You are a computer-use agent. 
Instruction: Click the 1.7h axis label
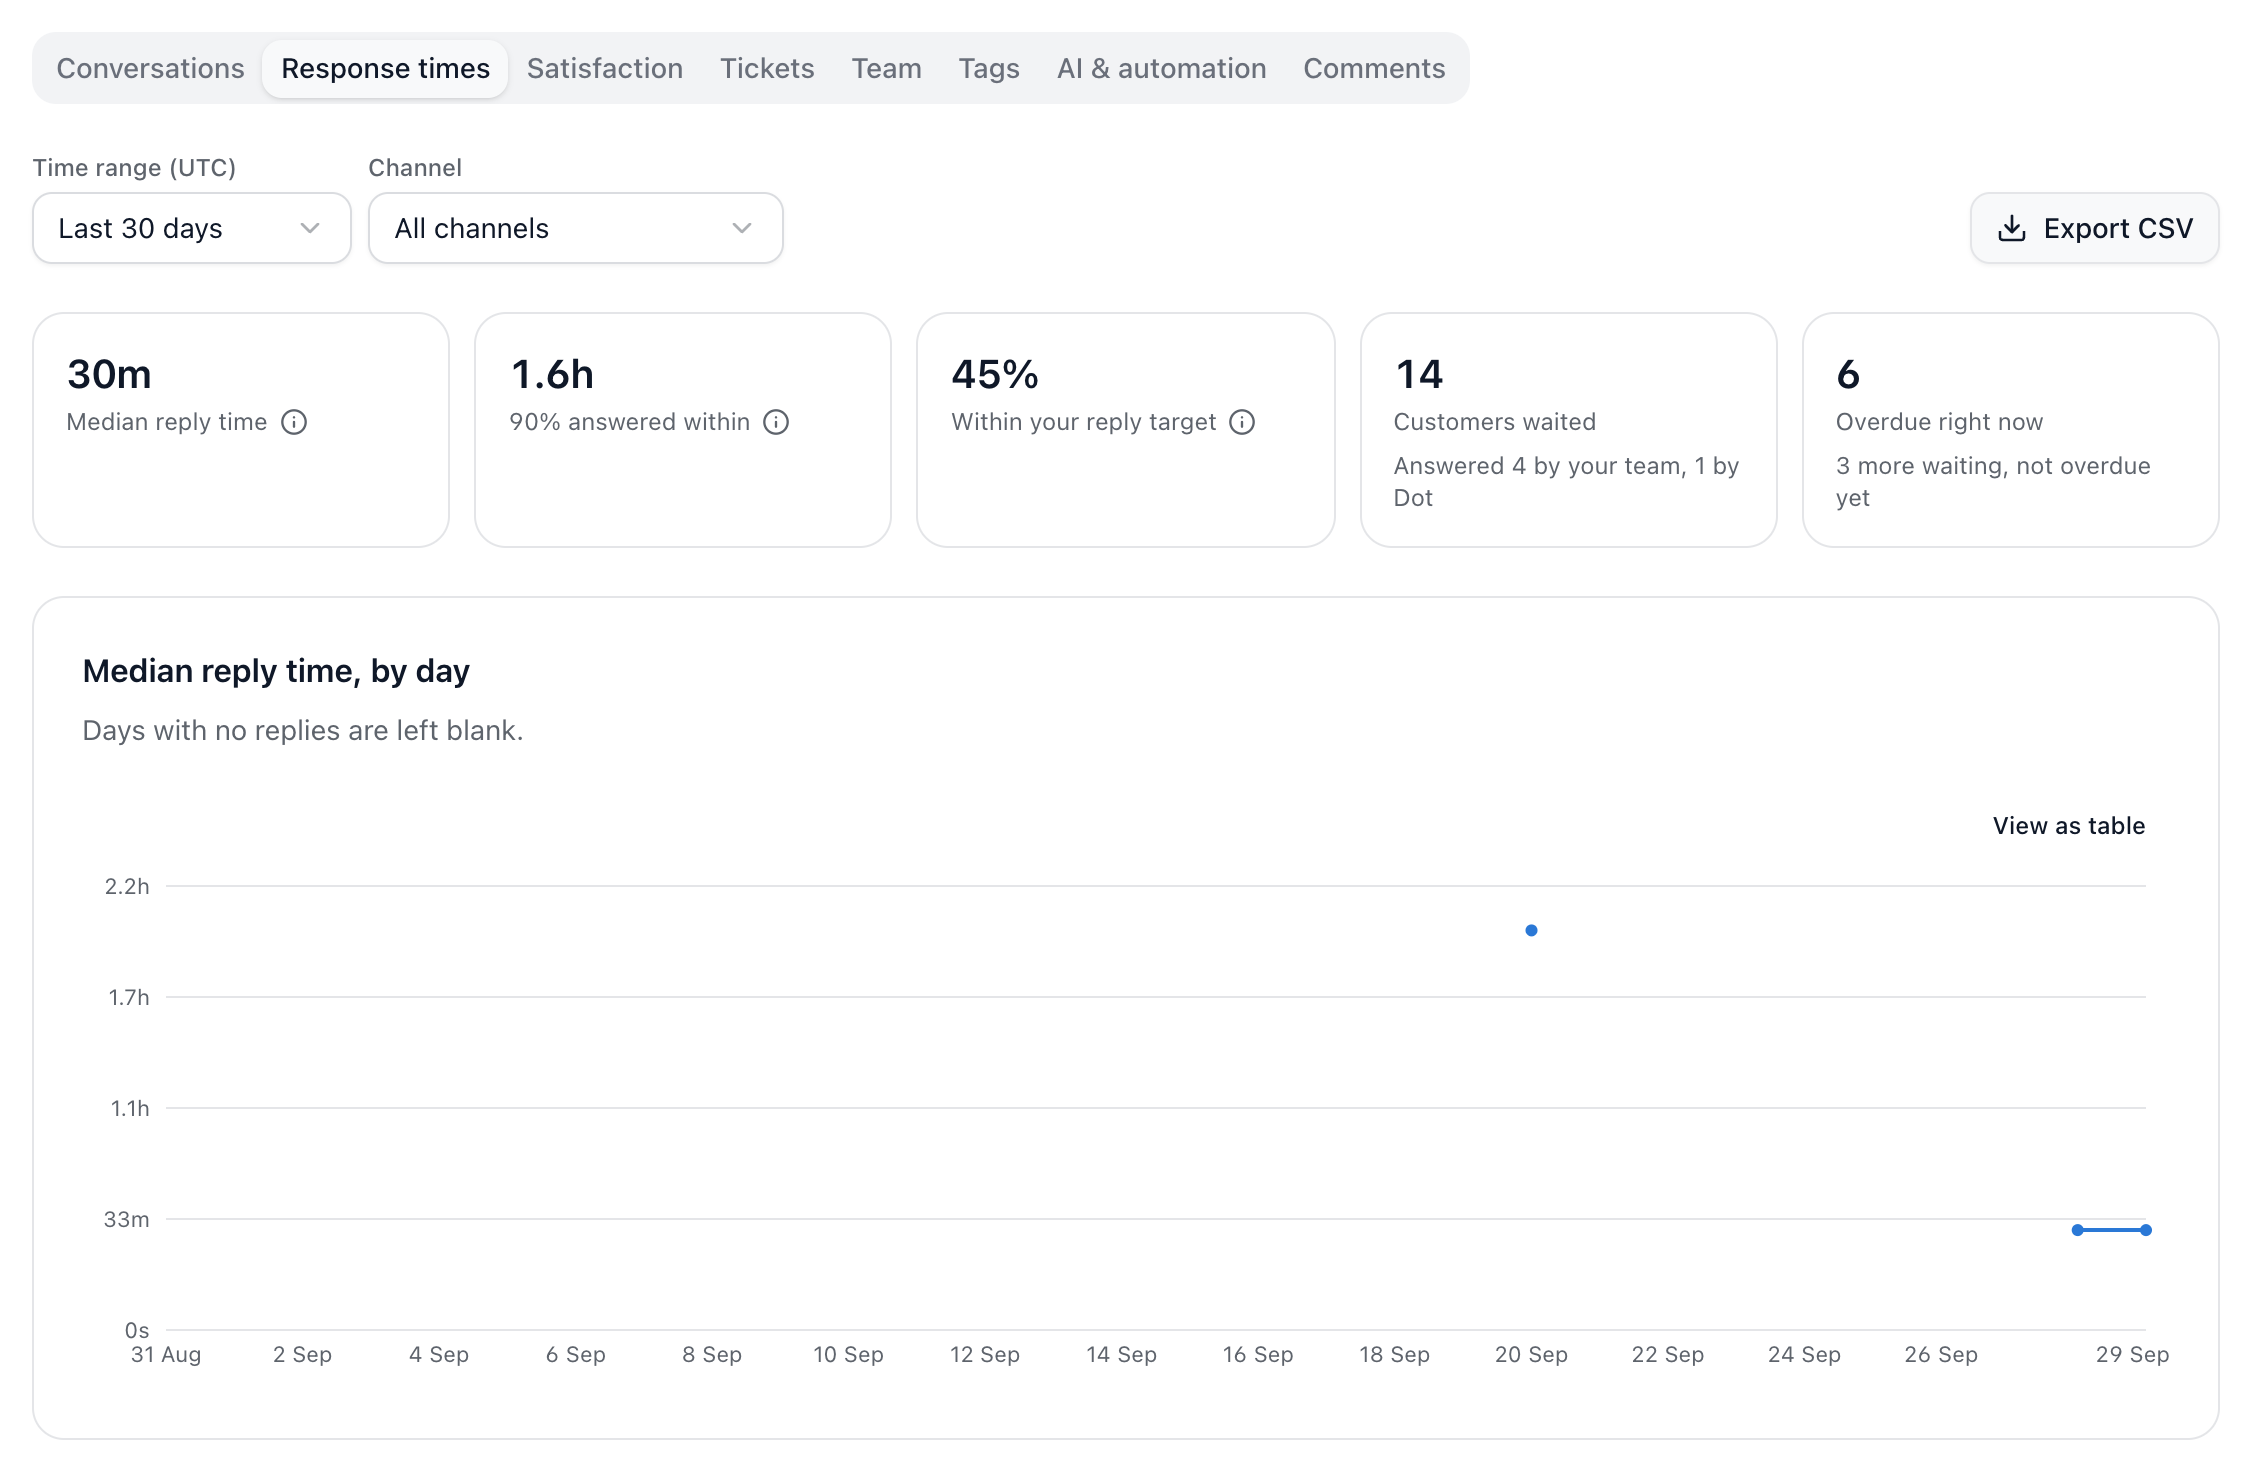pyautogui.click(x=129, y=997)
